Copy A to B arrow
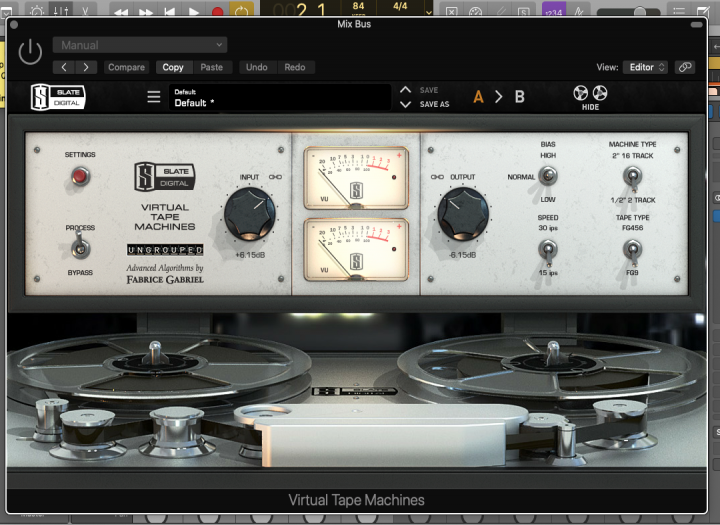Screen dimensions: 720x525 point(499,97)
